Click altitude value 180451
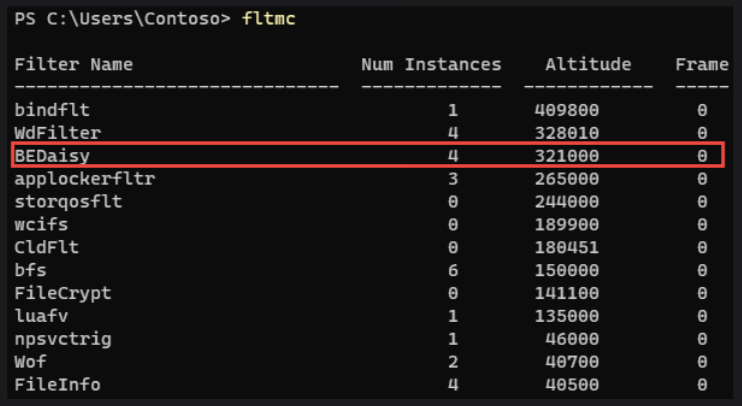The height and width of the screenshot is (406, 742). [567, 246]
